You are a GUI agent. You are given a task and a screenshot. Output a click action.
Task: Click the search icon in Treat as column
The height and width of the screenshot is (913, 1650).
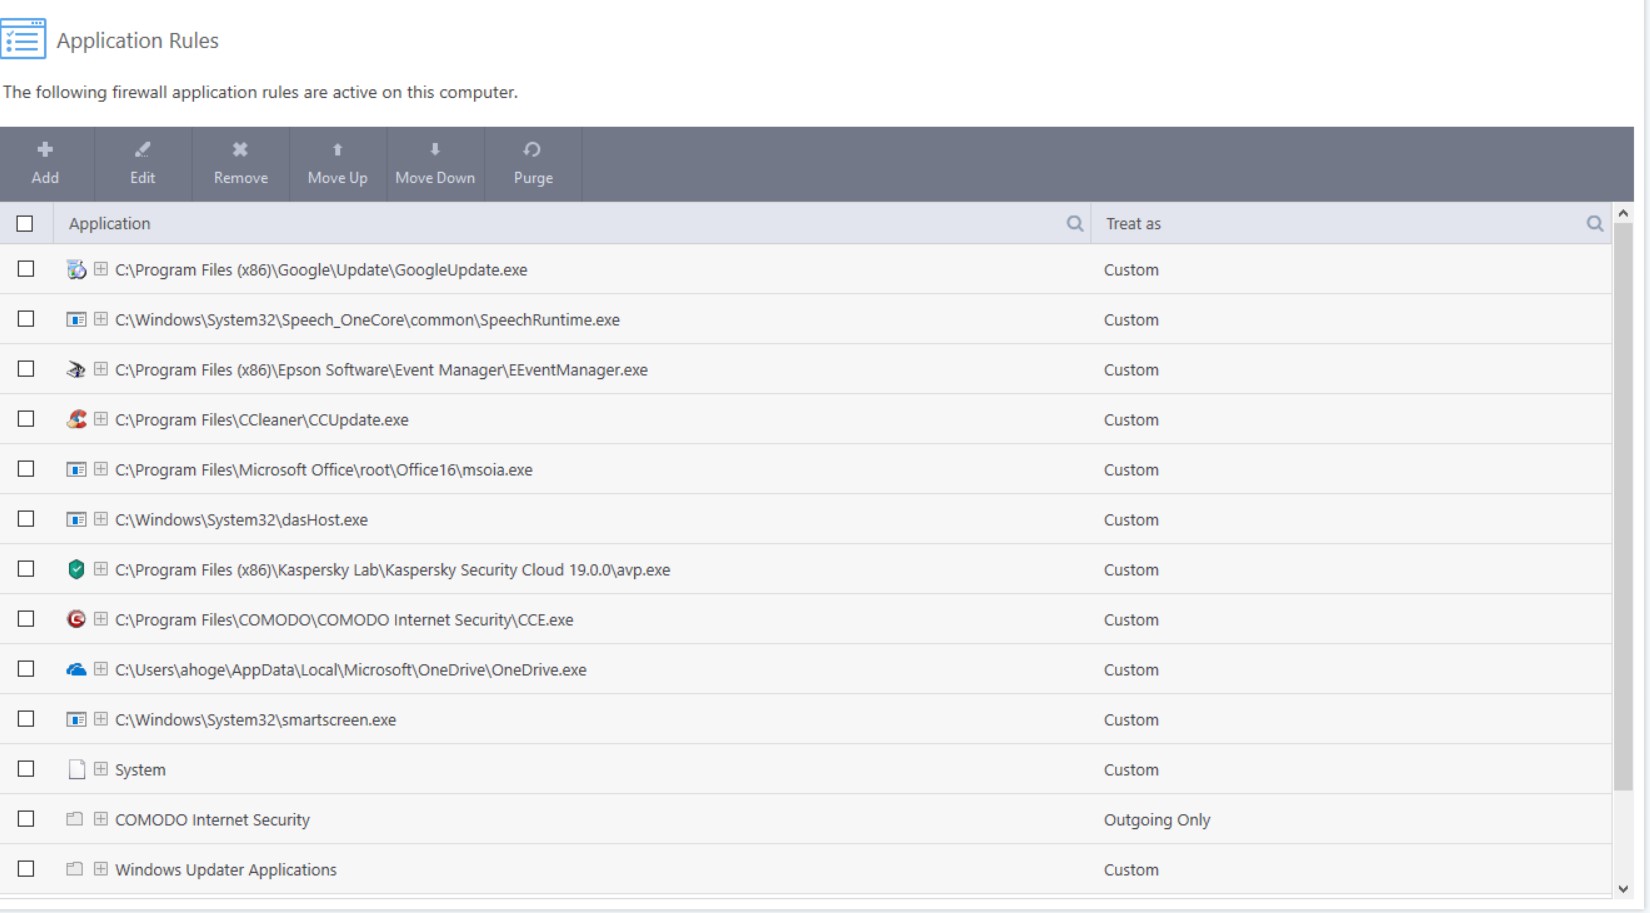click(1595, 224)
